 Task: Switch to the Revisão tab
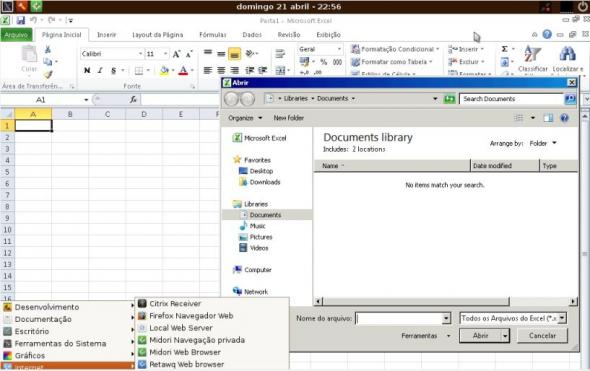pos(289,35)
